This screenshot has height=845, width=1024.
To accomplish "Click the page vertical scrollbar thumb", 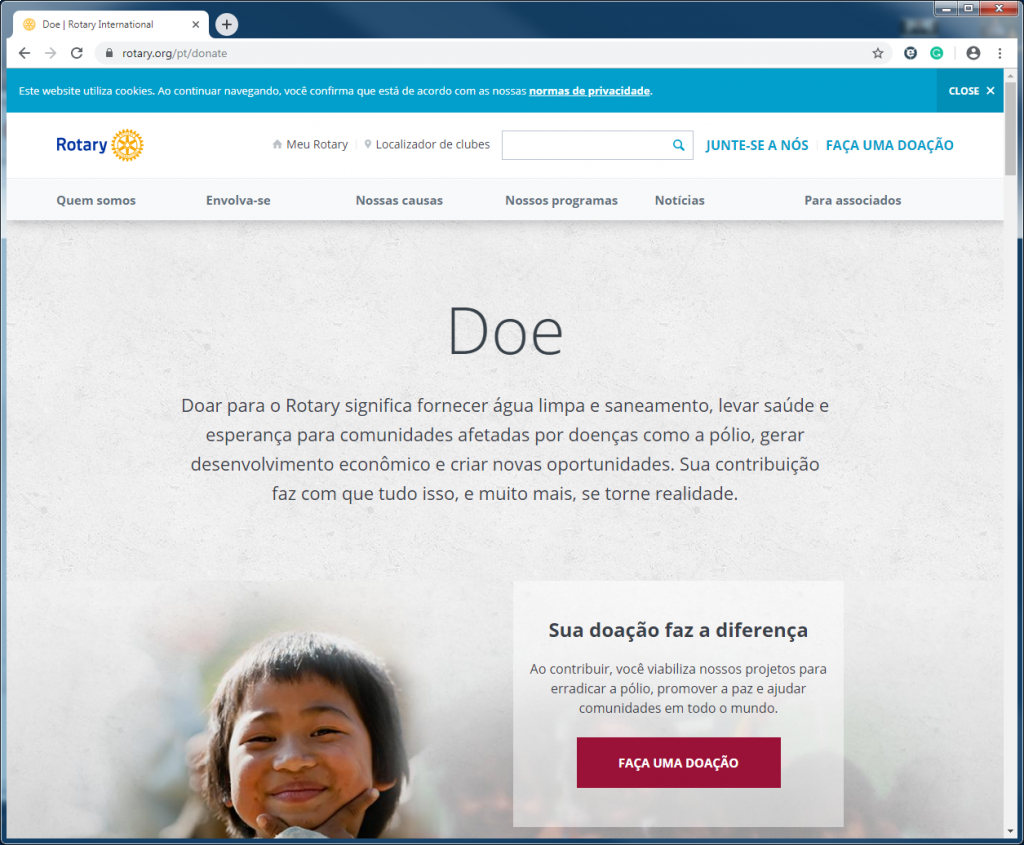I will pos(1010,127).
